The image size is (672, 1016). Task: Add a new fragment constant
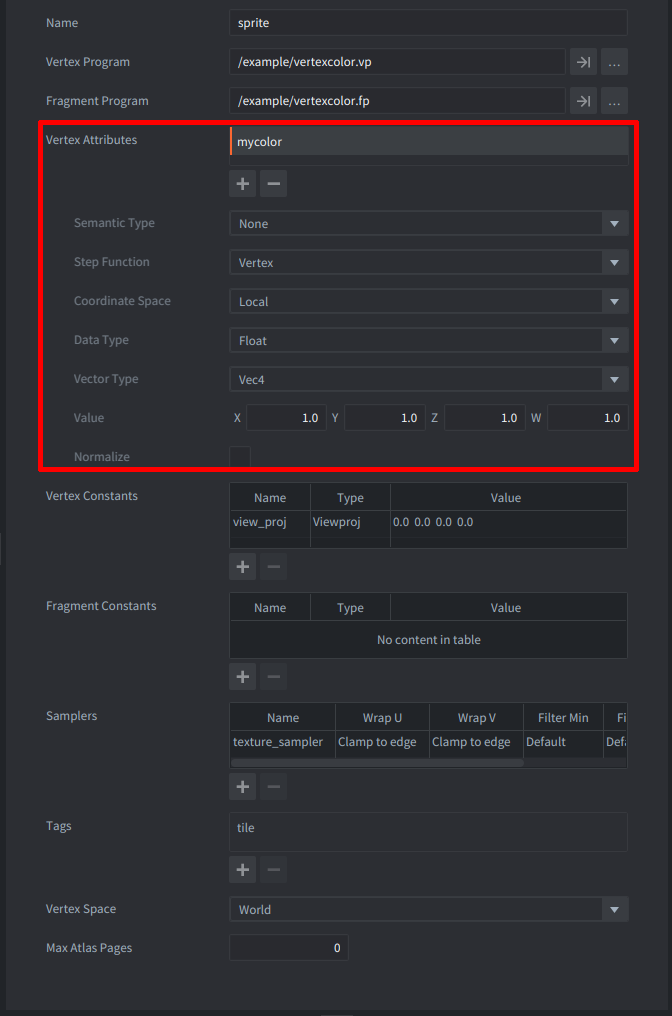point(243,676)
